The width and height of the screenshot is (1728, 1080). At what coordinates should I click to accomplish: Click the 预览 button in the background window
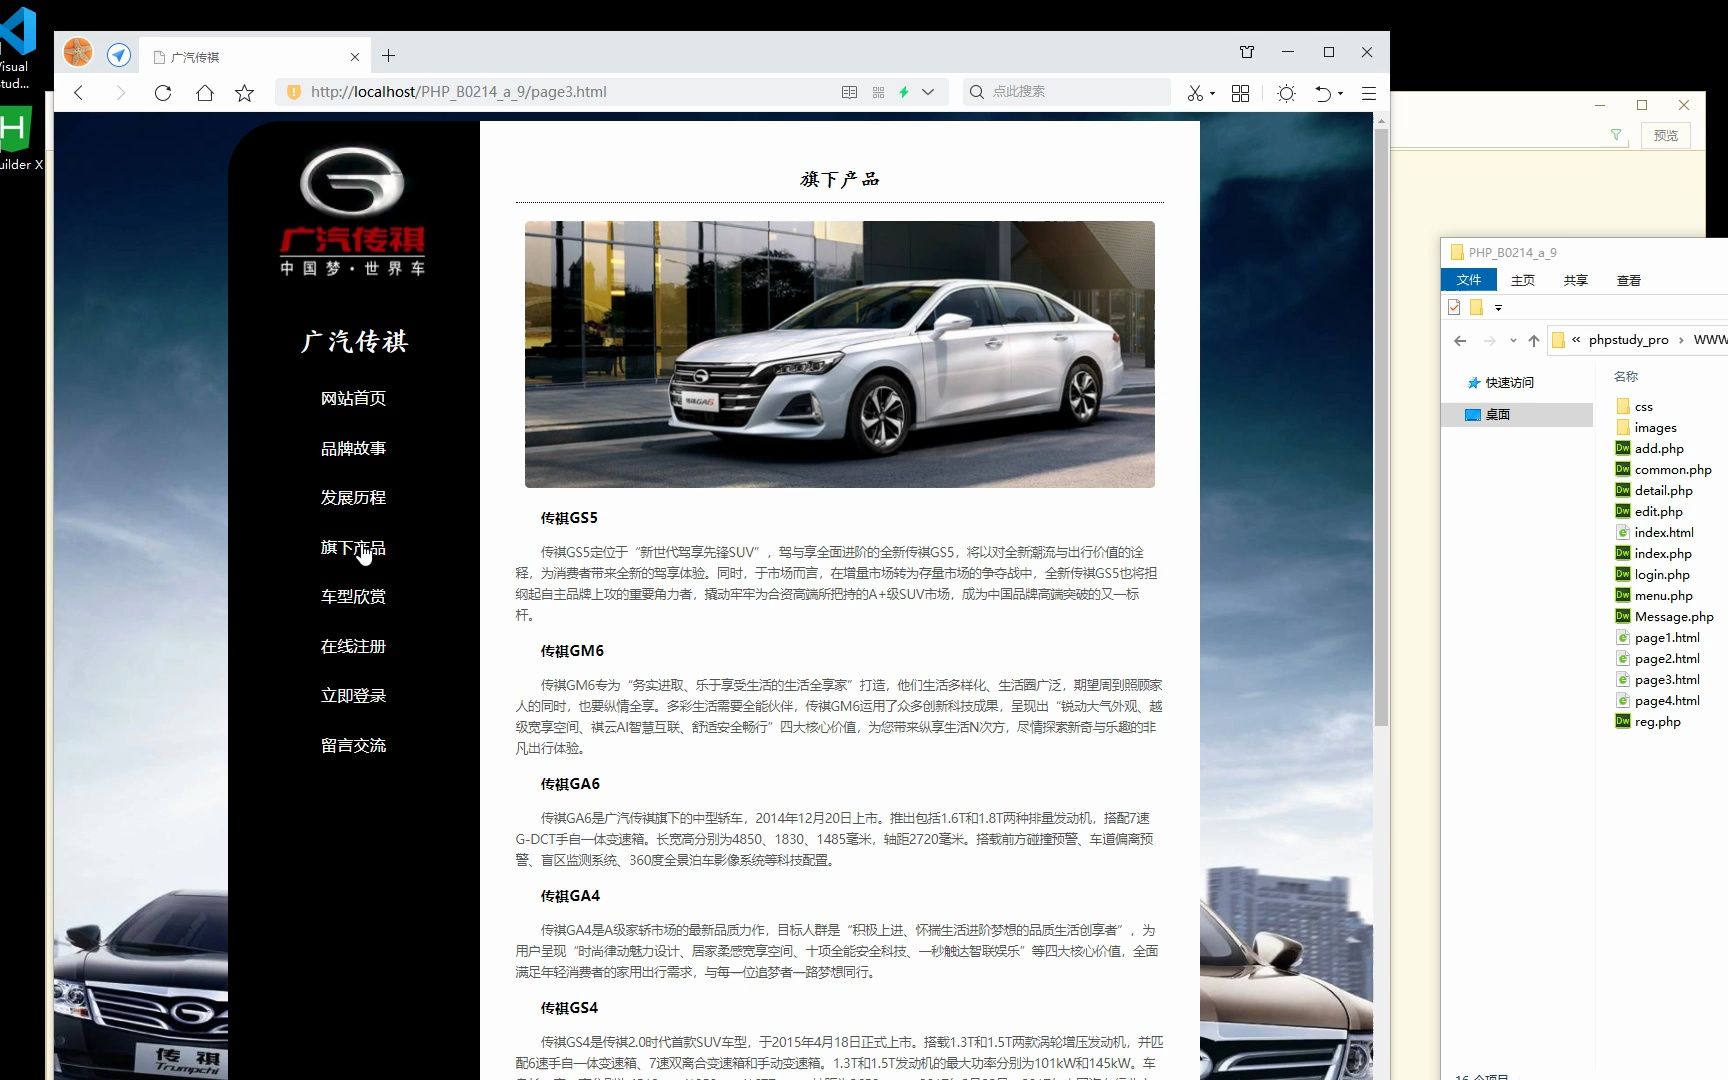1665,136
